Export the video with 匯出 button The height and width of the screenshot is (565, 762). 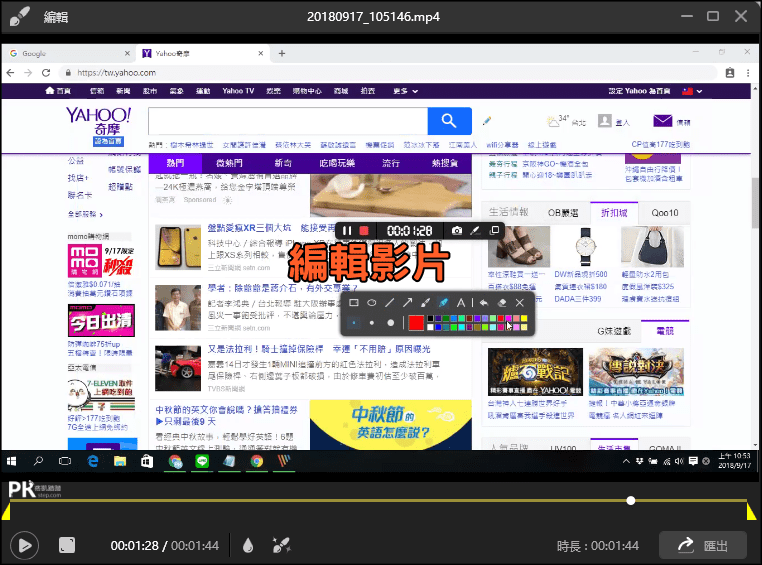coord(703,546)
